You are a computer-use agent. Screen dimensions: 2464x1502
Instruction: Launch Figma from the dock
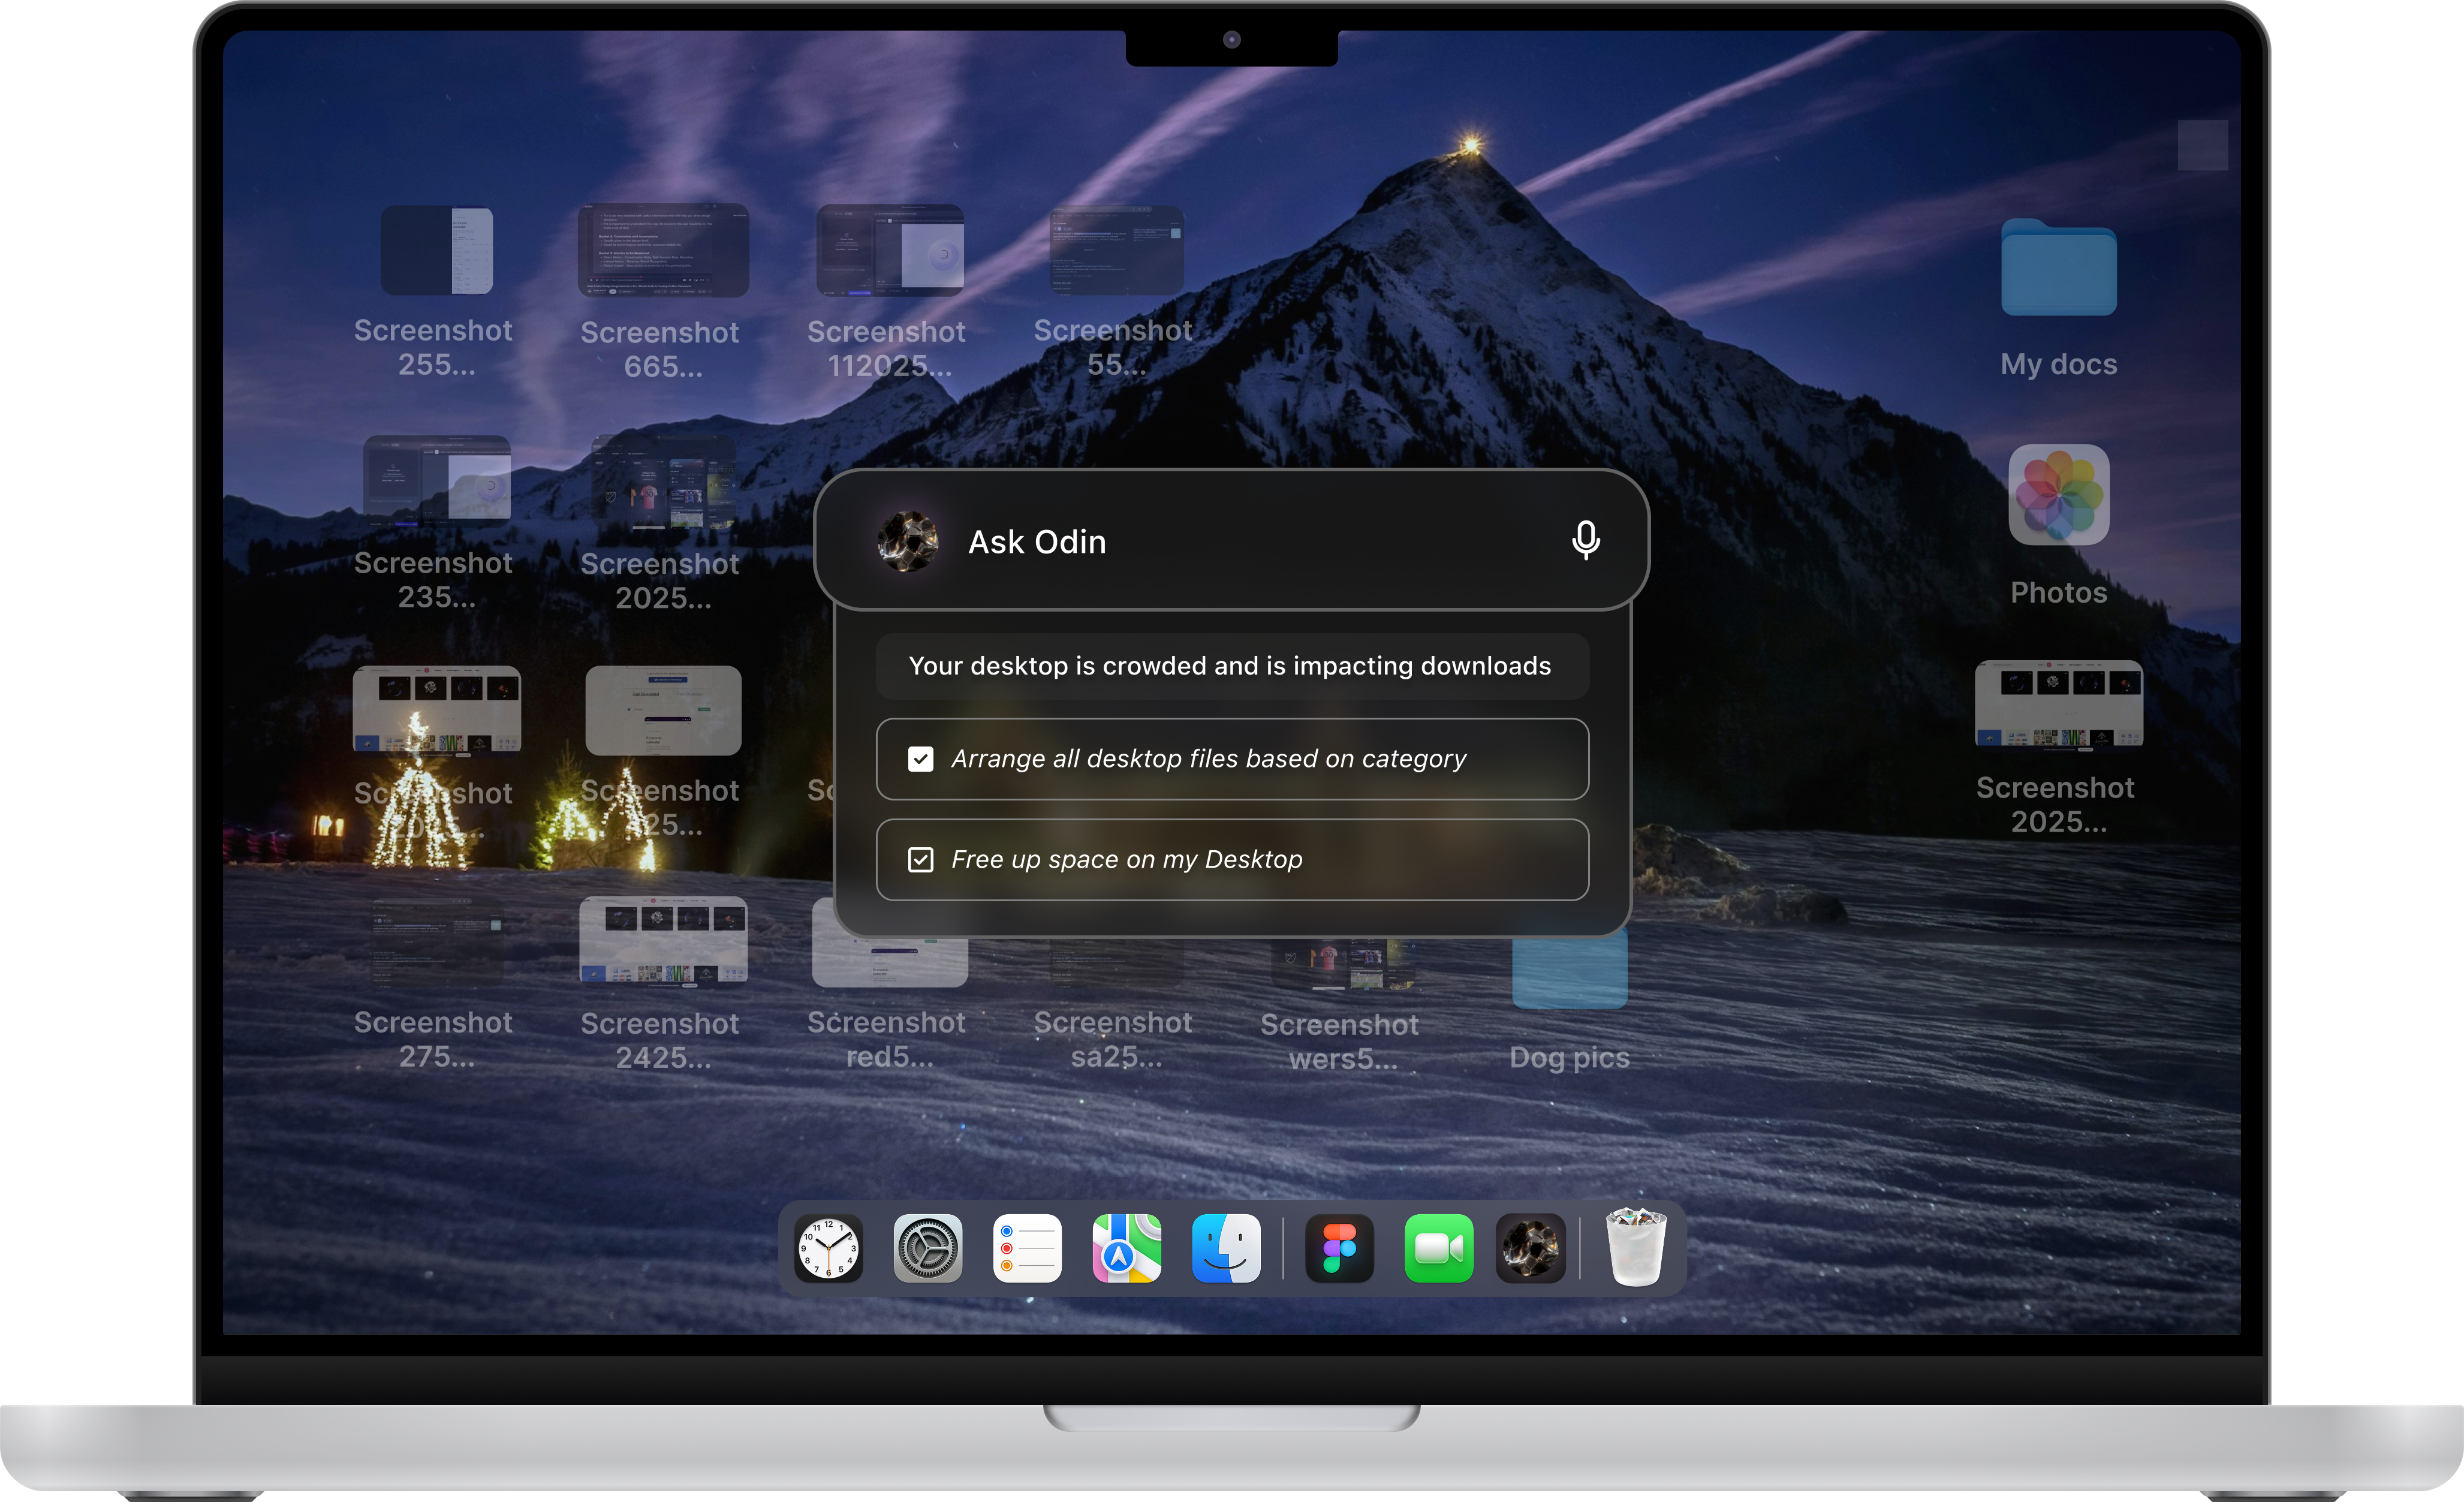click(1339, 1248)
